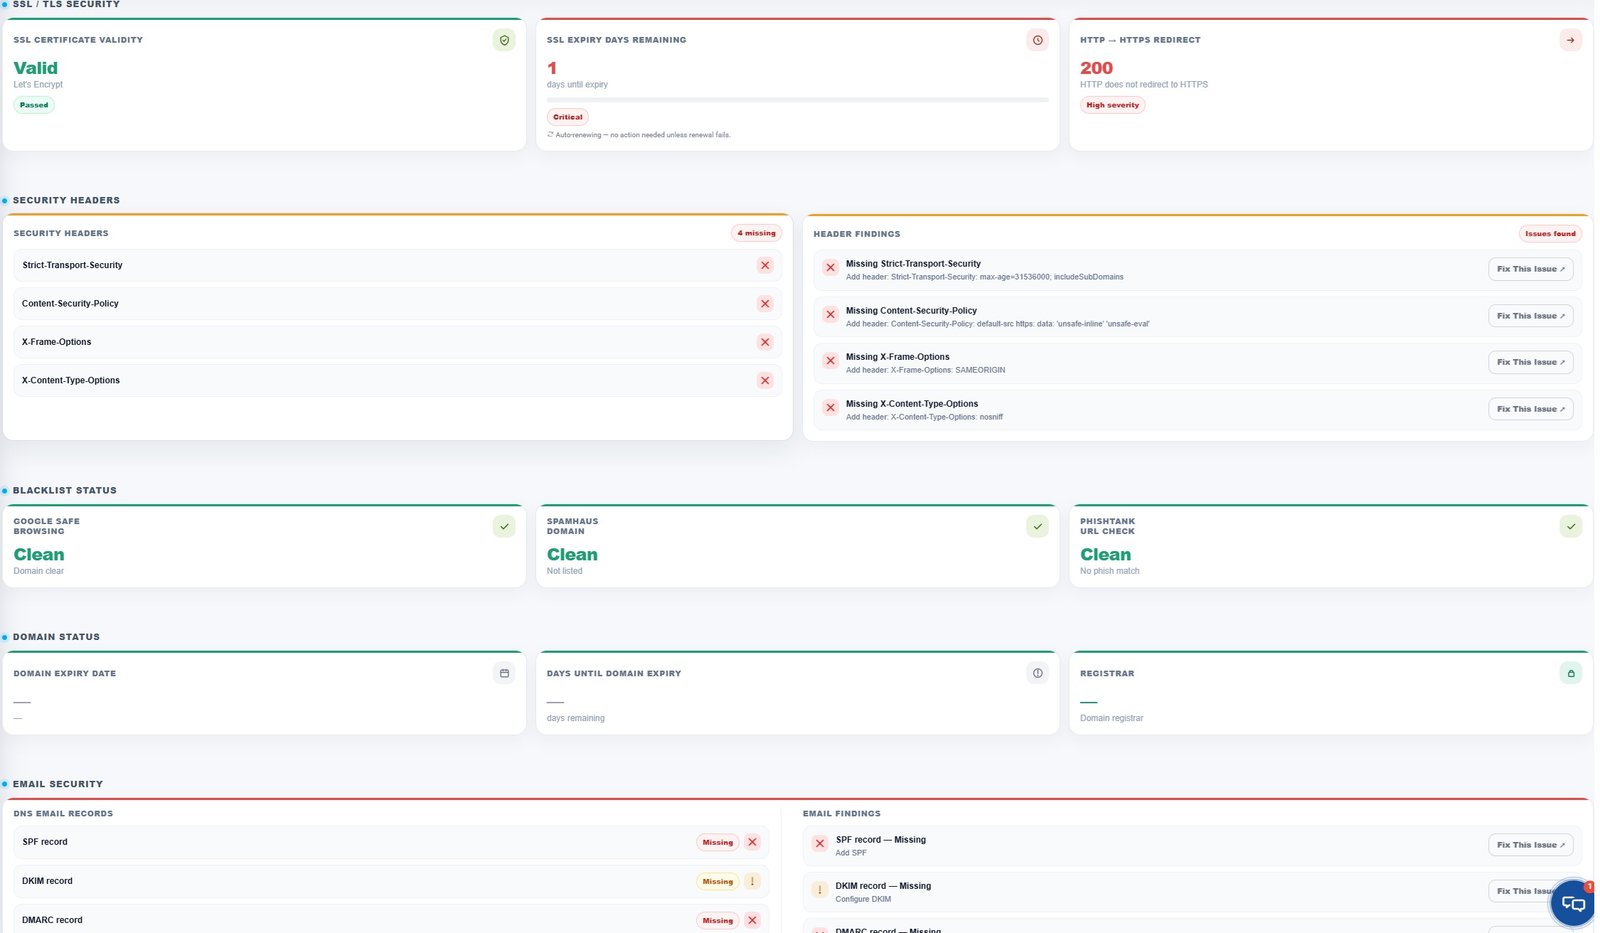
Task: Click Fix This Issue for Missing Strict-Transport-Security
Action: point(1530,269)
